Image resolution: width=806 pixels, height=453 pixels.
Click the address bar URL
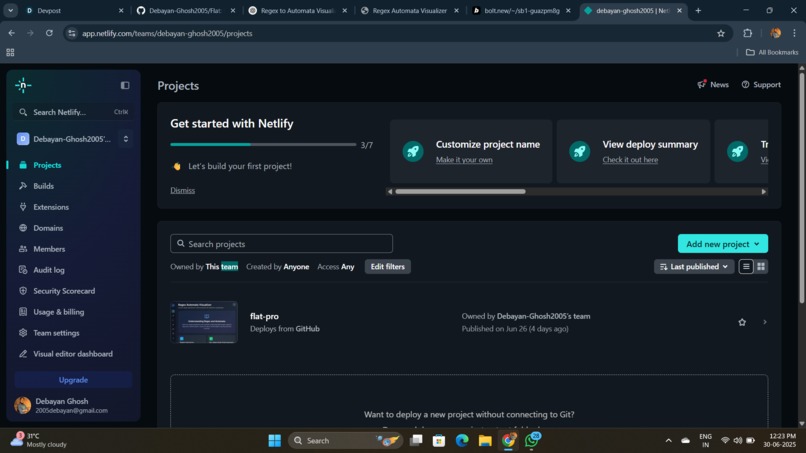(x=167, y=33)
